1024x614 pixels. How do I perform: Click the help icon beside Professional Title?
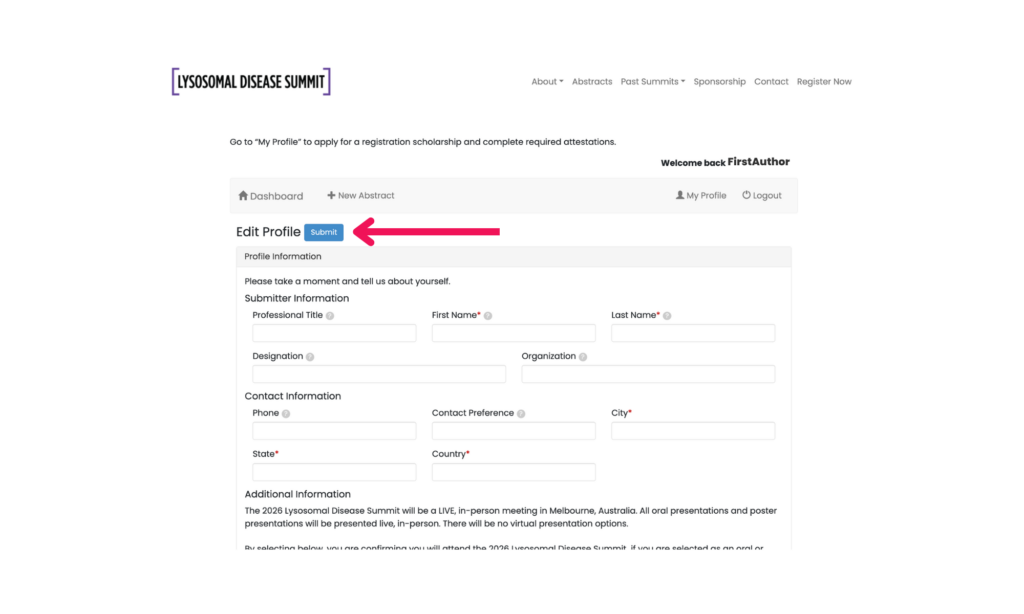coord(330,316)
